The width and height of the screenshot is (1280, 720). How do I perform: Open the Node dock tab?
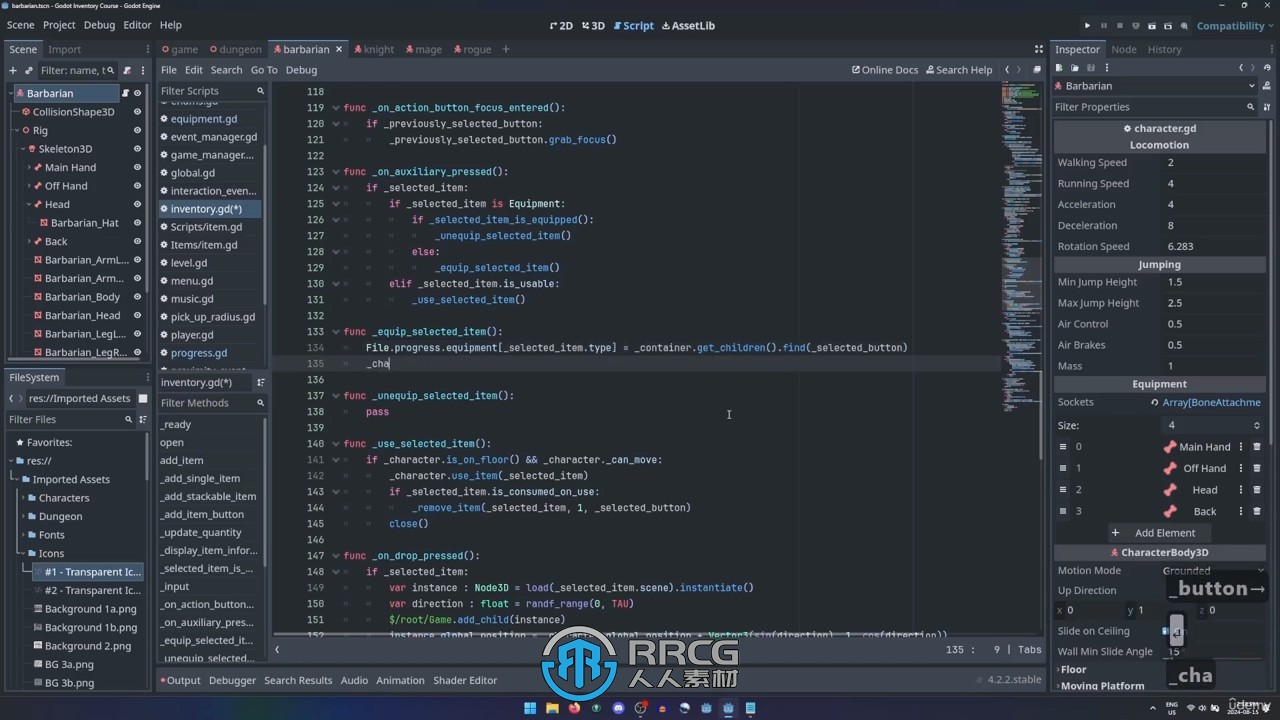point(1124,49)
